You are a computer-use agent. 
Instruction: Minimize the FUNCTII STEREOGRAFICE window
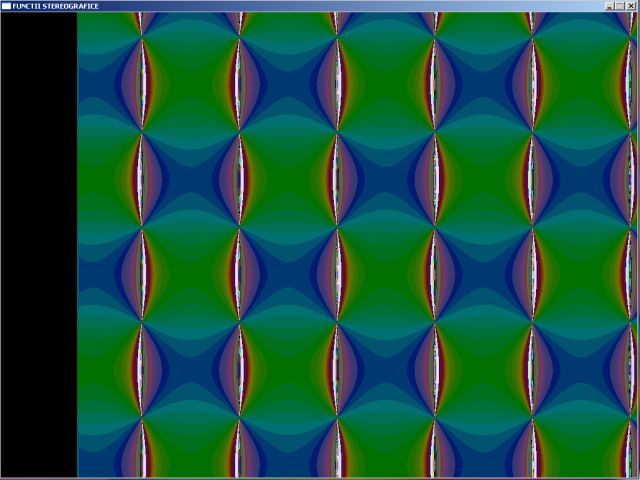point(610,6)
